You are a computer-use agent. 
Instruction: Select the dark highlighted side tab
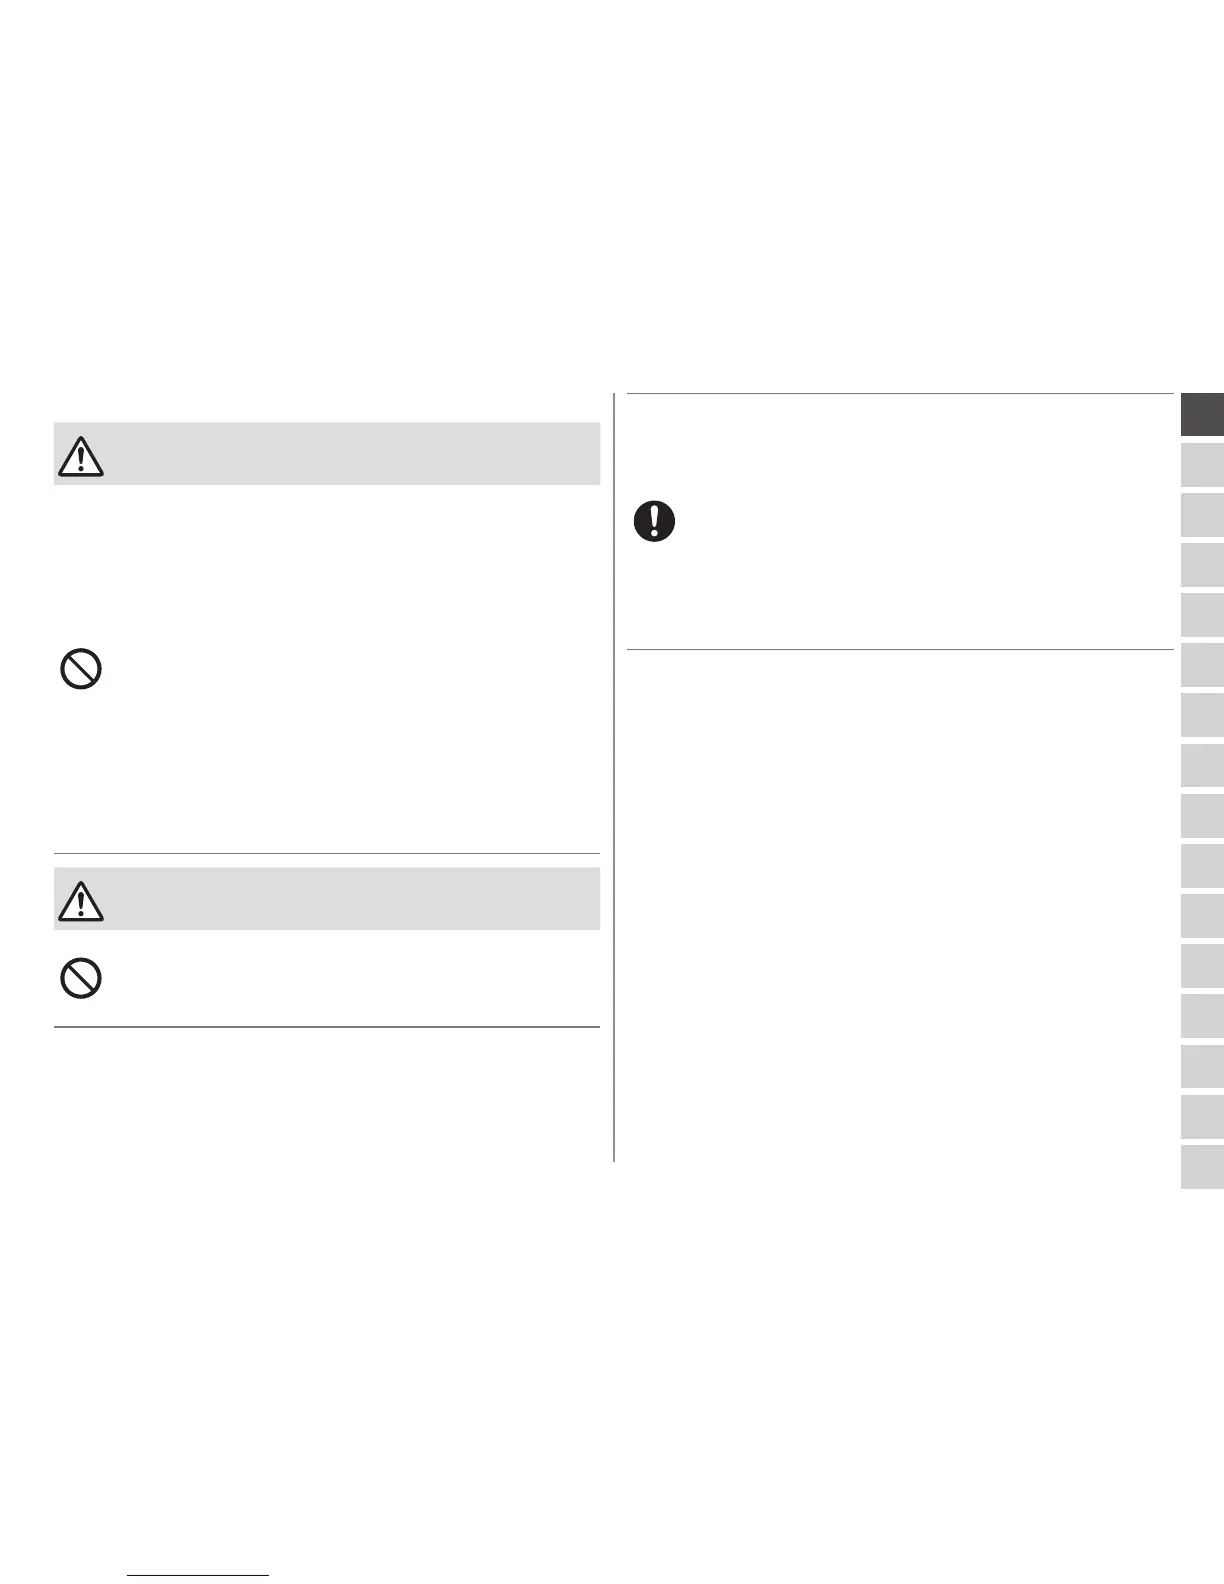pos(1202,415)
